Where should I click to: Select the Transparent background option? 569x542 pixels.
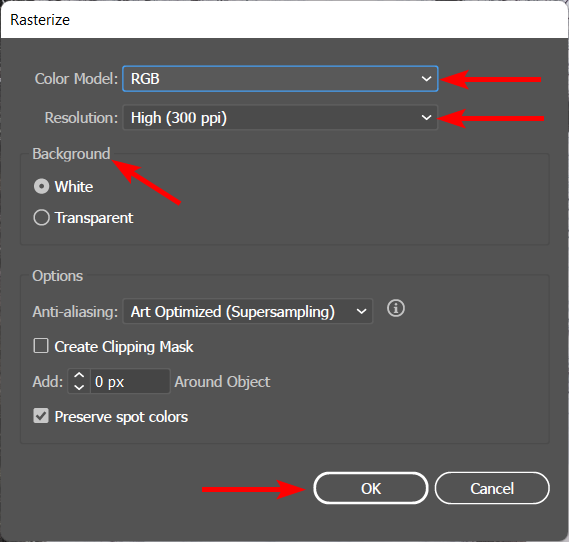tap(41, 218)
